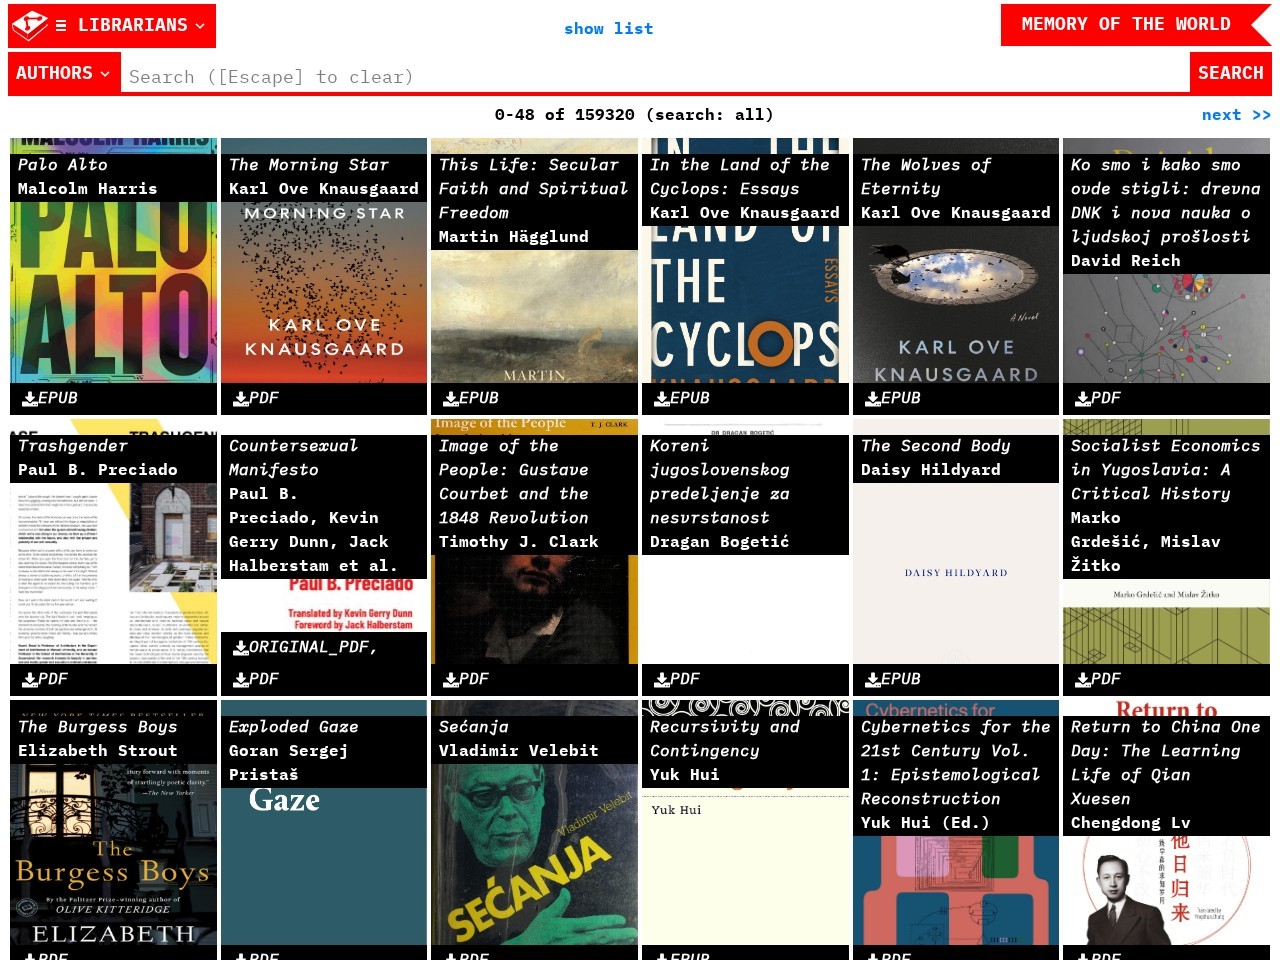Open author Marko Grdešić, Mislav Žitko
Image resolution: width=1280 pixels, height=960 pixels.
click(1146, 542)
